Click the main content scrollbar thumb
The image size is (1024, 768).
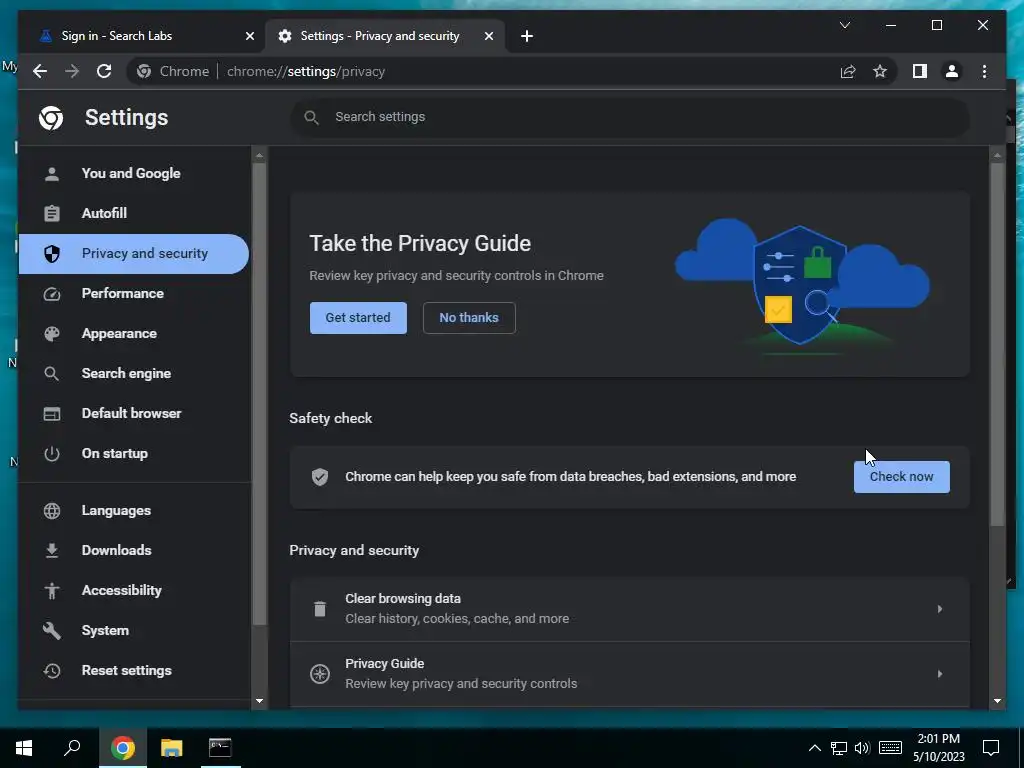tap(997, 344)
